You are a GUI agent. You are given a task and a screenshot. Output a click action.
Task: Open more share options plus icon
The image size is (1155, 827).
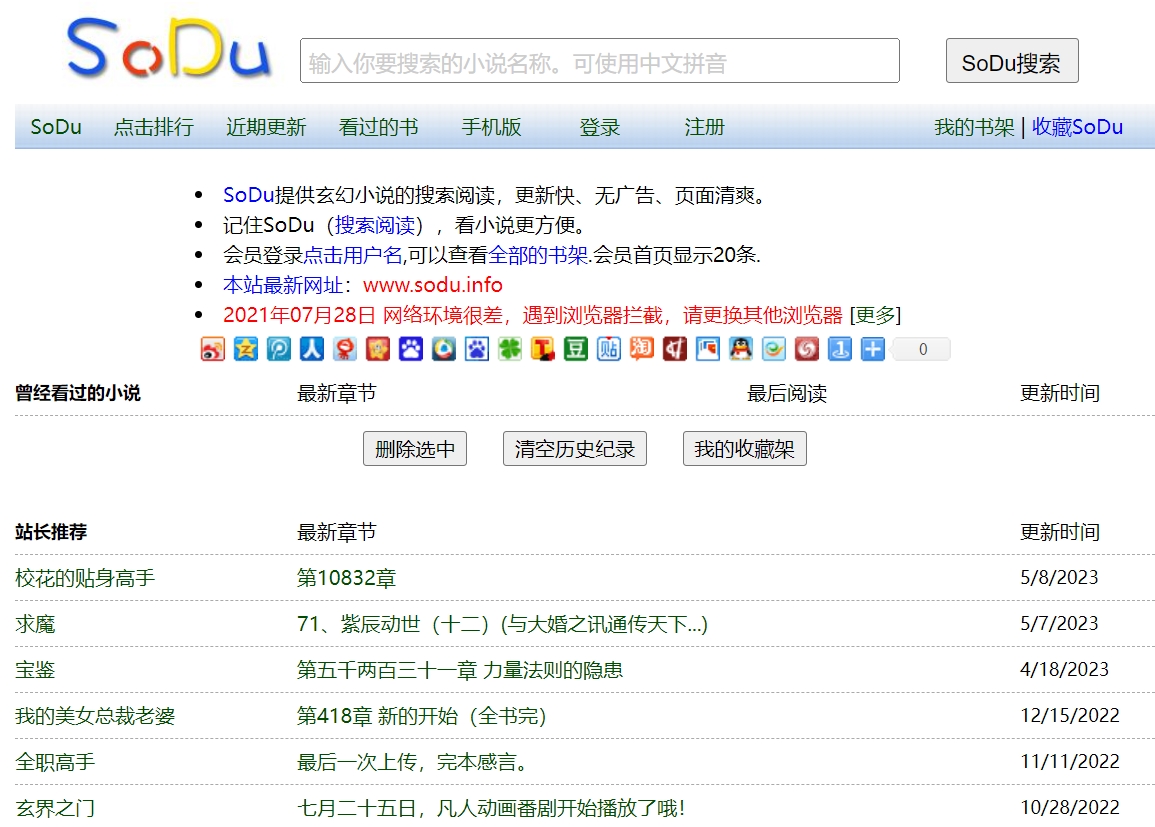pyautogui.click(x=873, y=349)
